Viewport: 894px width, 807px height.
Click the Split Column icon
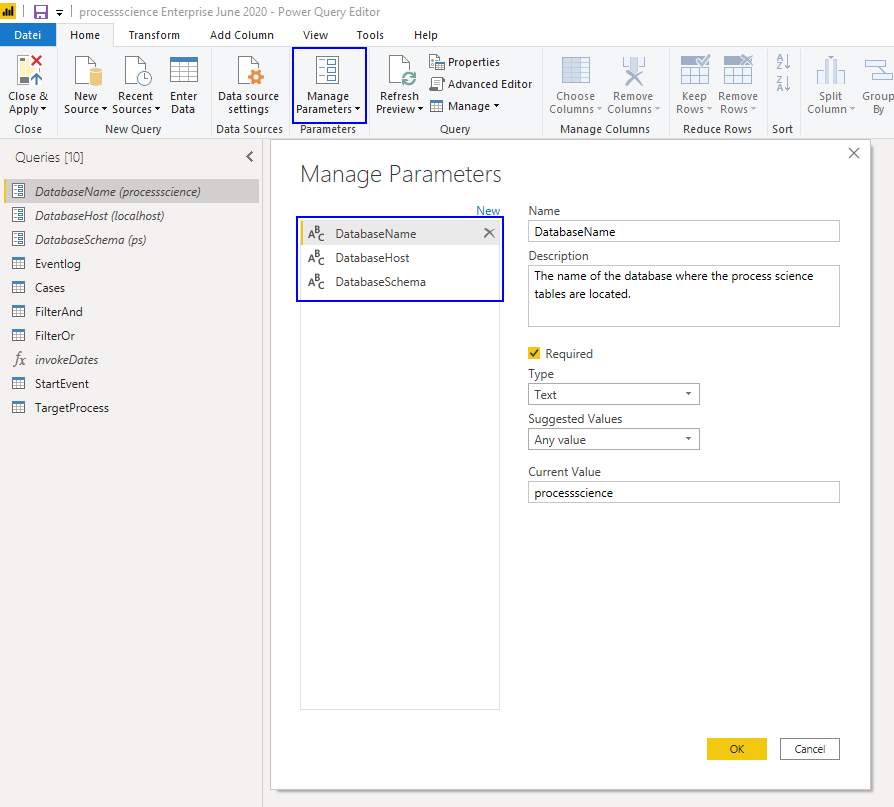click(831, 71)
